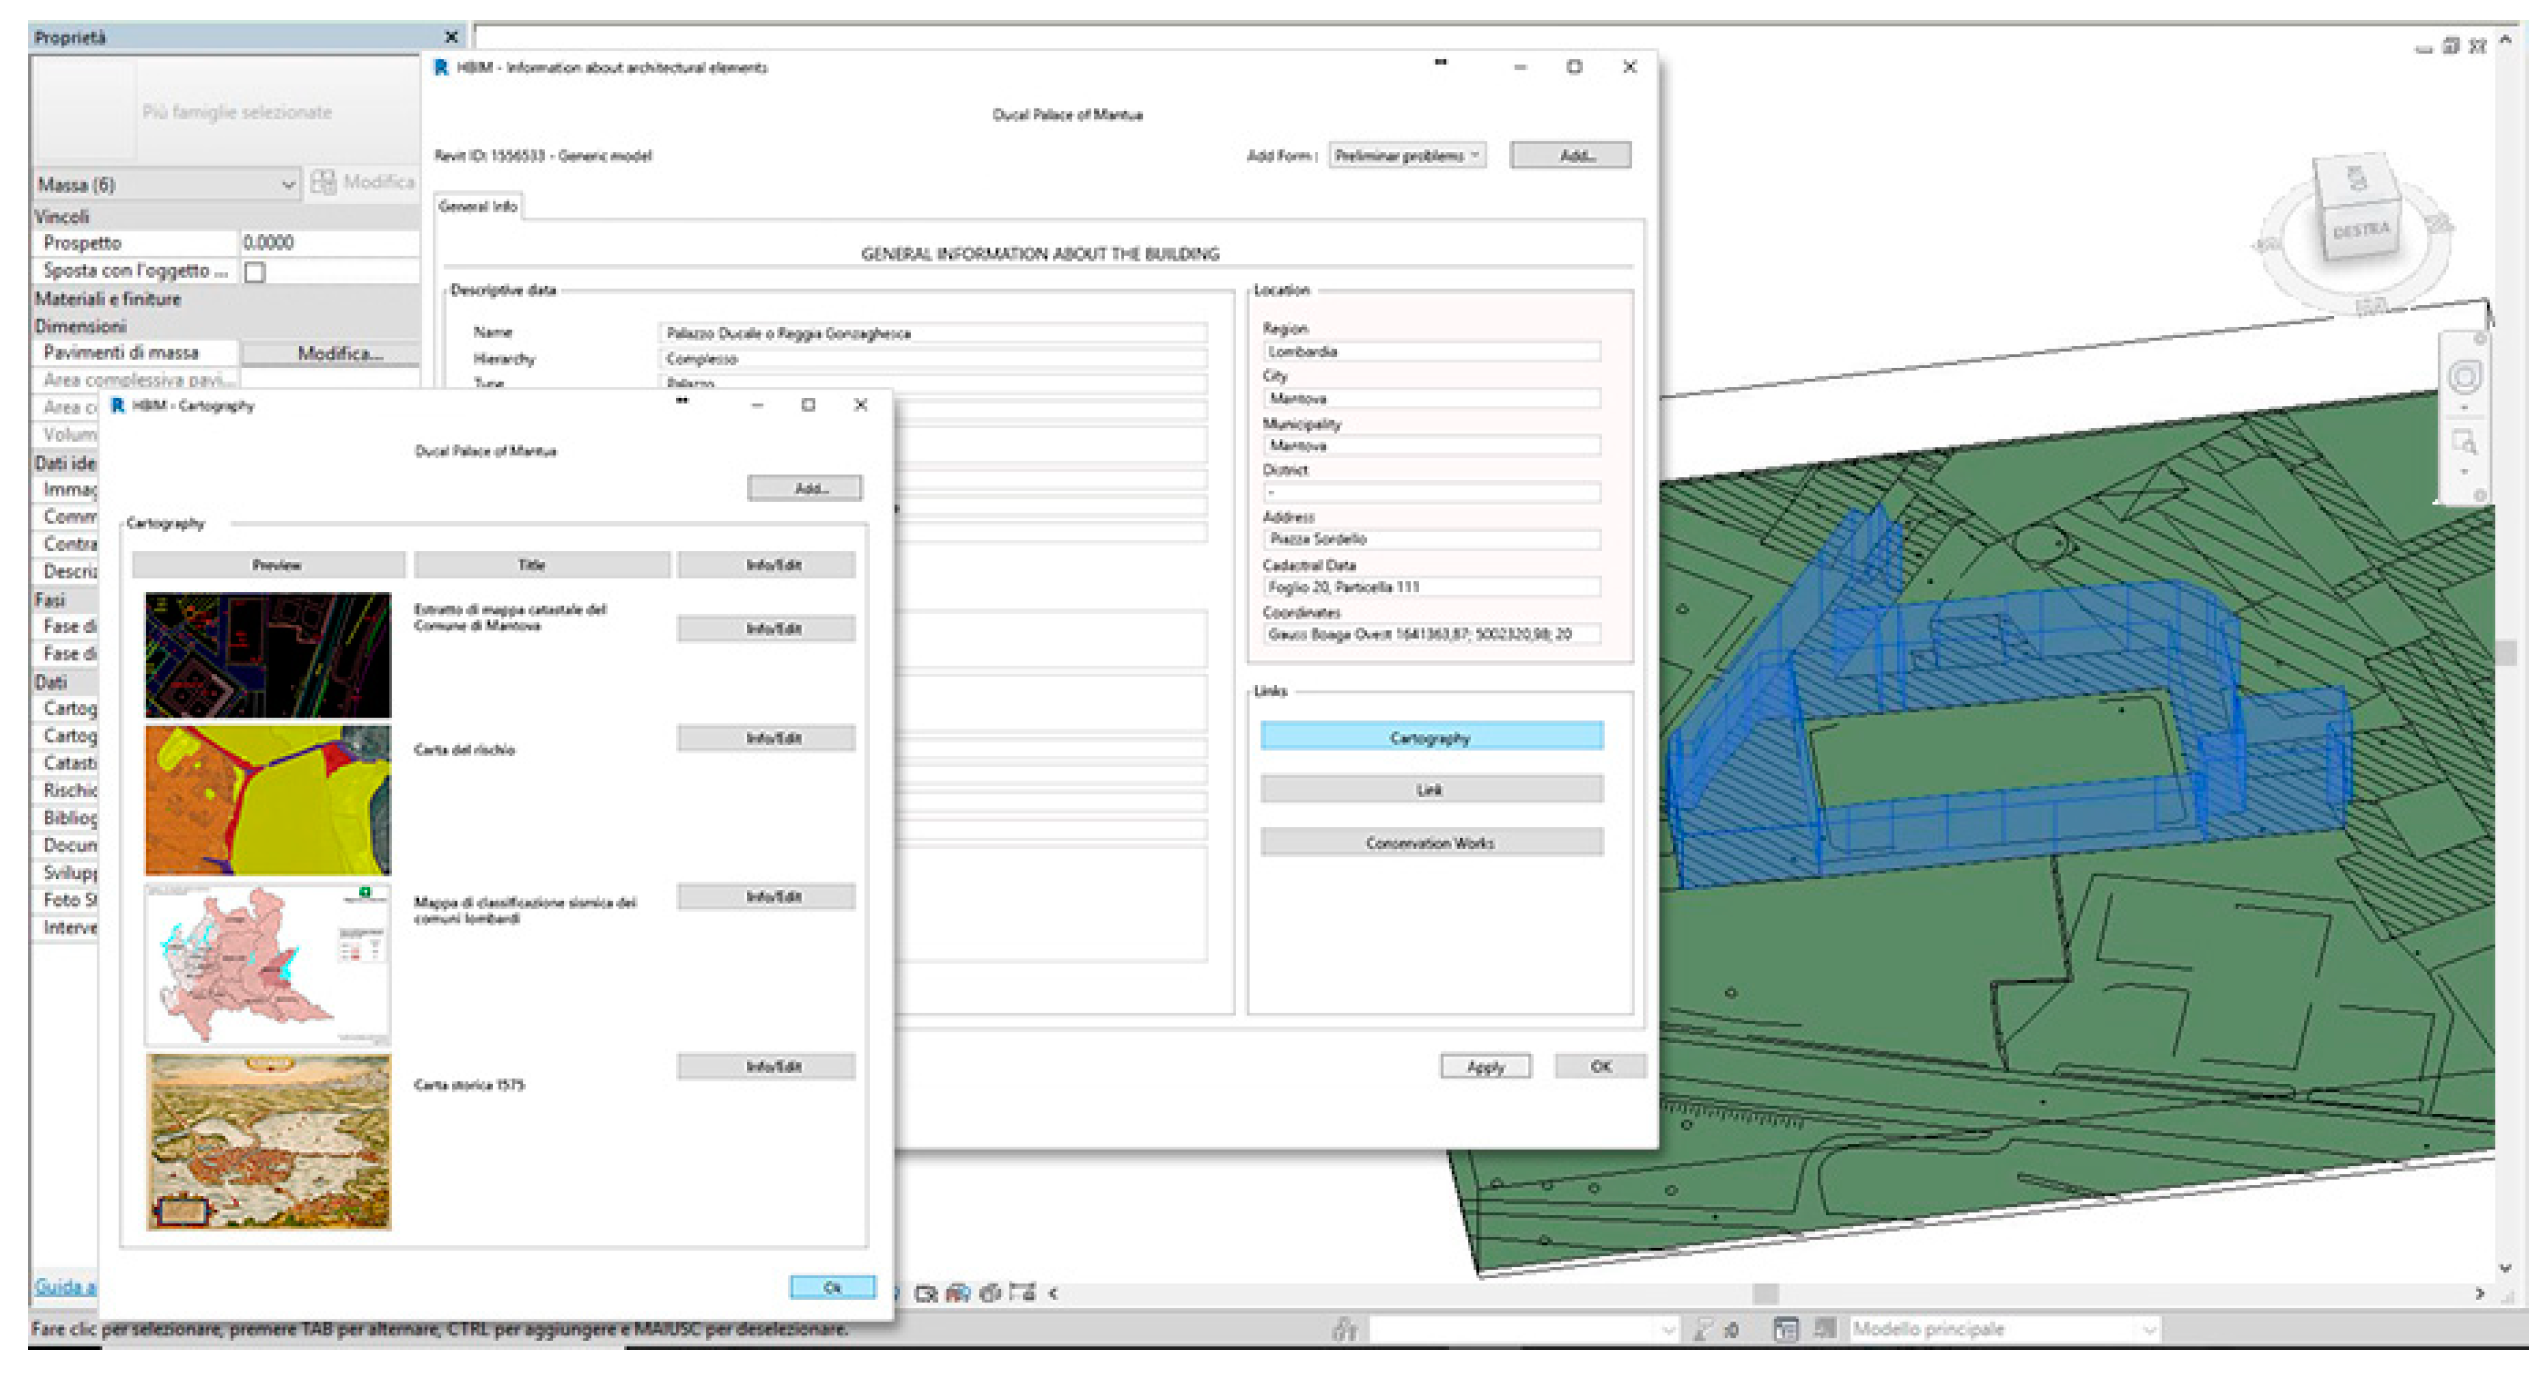
Task: Open temporary view properties in view control bar
Action: tap(927, 1294)
